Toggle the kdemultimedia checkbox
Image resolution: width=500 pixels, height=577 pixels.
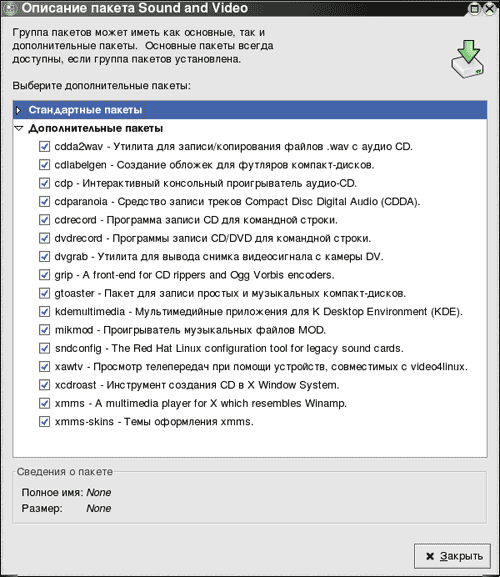click(x=45, y=312)
